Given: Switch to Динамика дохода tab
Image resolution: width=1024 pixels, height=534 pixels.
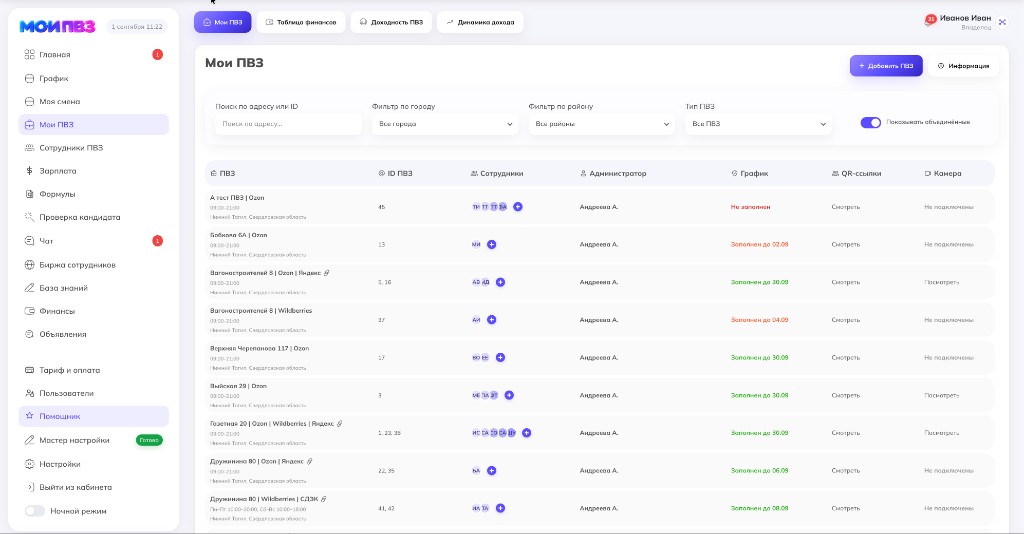Looking at the screenshot, I should click(x=480, y=22).
